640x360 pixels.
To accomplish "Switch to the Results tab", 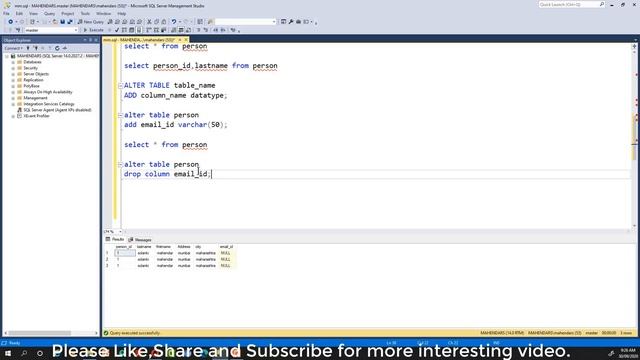I will [x=115, y=240].
